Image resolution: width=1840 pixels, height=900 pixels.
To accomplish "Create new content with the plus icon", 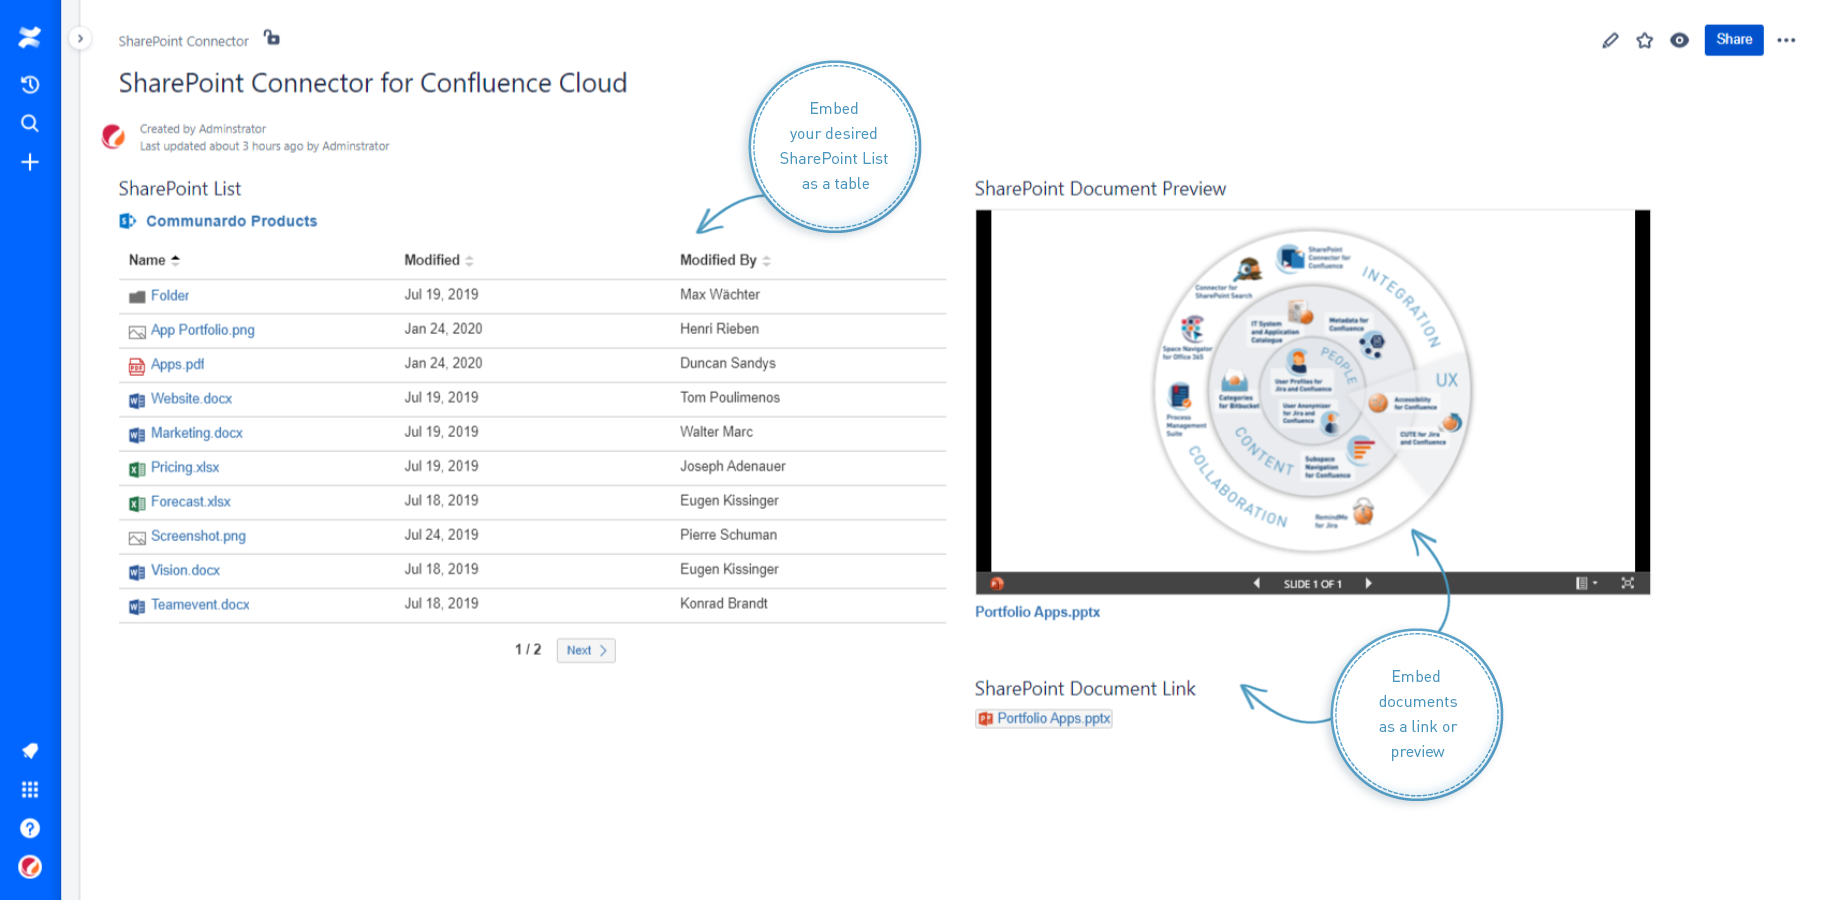I will [30, 161].
